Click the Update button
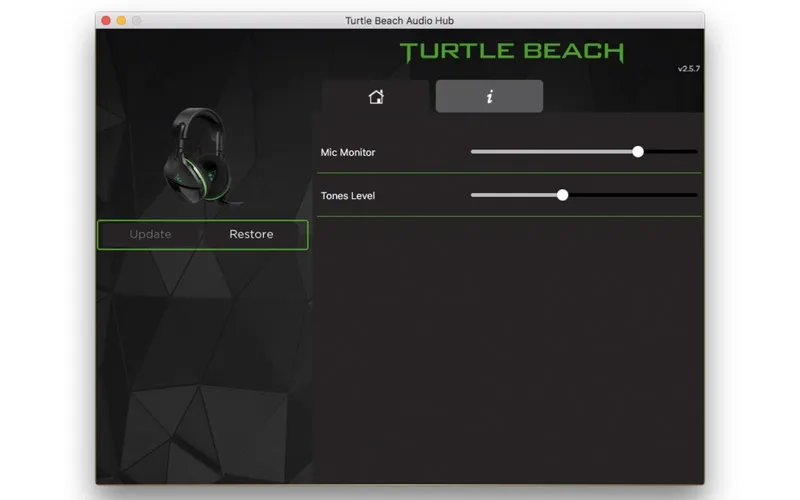The width and height of the screenshot is (800, 500). coord(150,234)
